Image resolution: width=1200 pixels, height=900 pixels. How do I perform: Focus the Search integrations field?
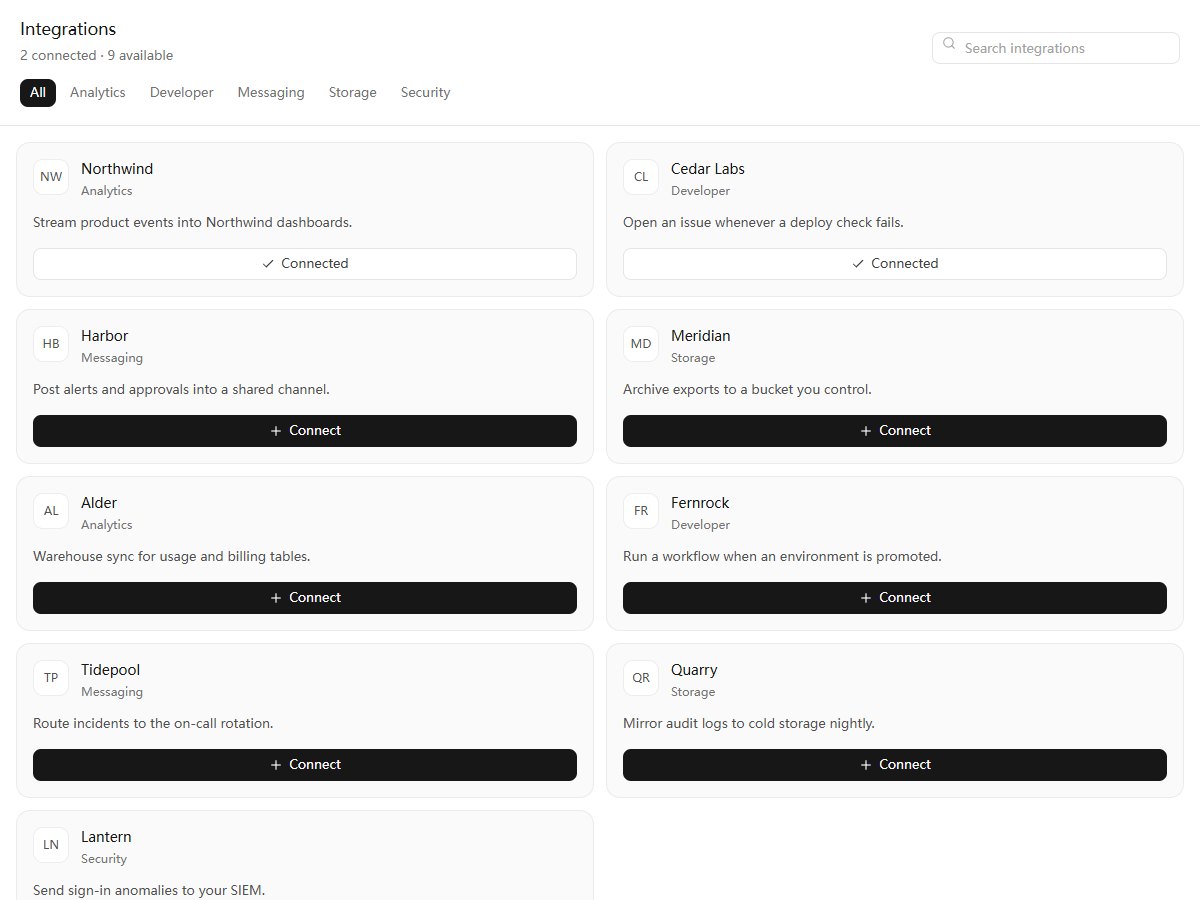pyautogui.click(x=1056, y=48)
